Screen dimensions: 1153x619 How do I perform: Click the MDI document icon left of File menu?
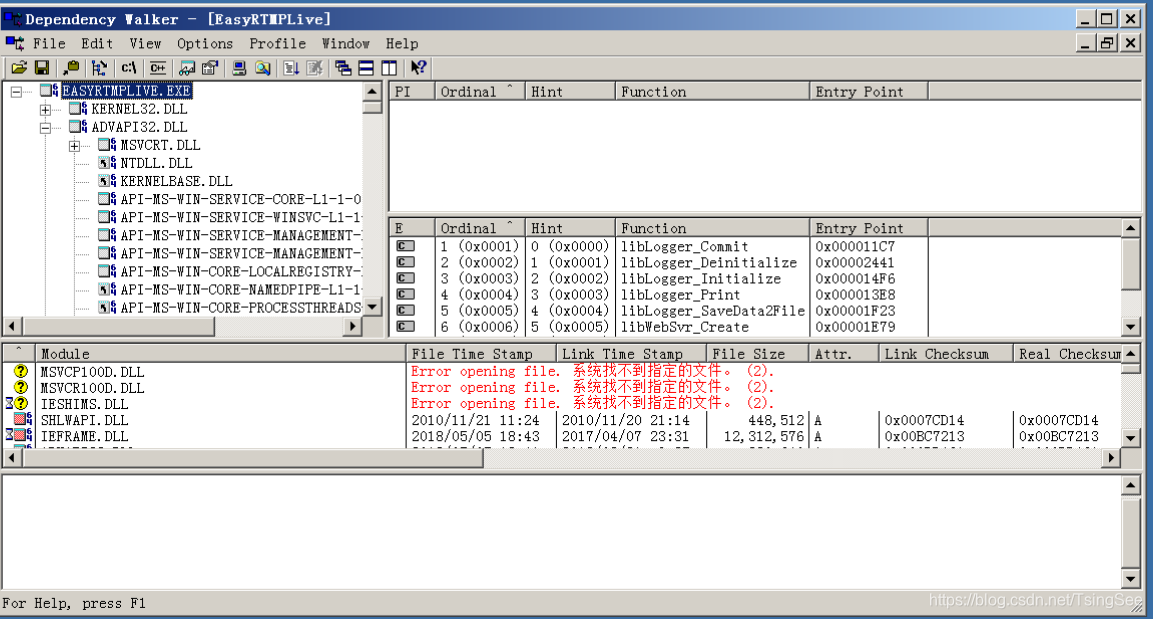tap(15, 43)
